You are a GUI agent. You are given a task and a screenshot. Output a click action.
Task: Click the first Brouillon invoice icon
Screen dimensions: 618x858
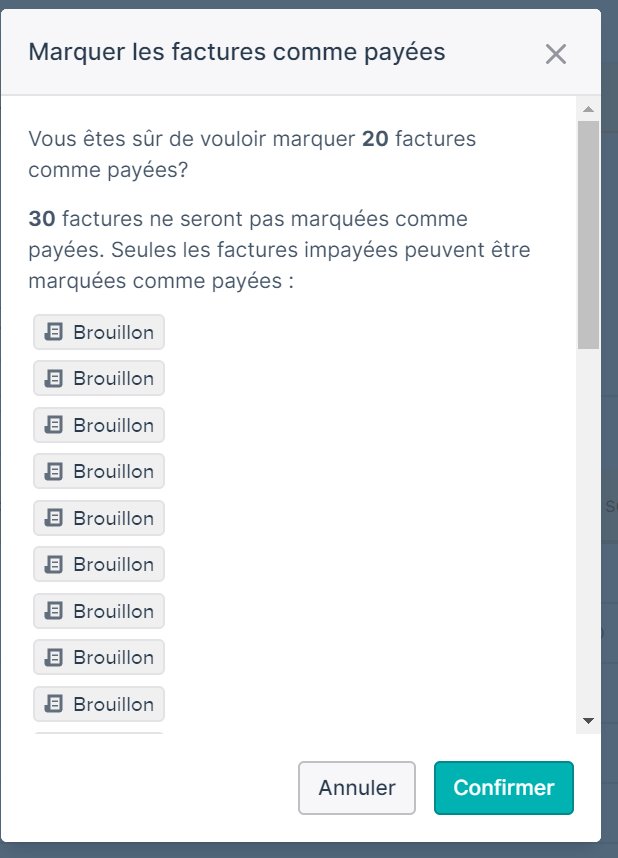(x=54, y=332)
